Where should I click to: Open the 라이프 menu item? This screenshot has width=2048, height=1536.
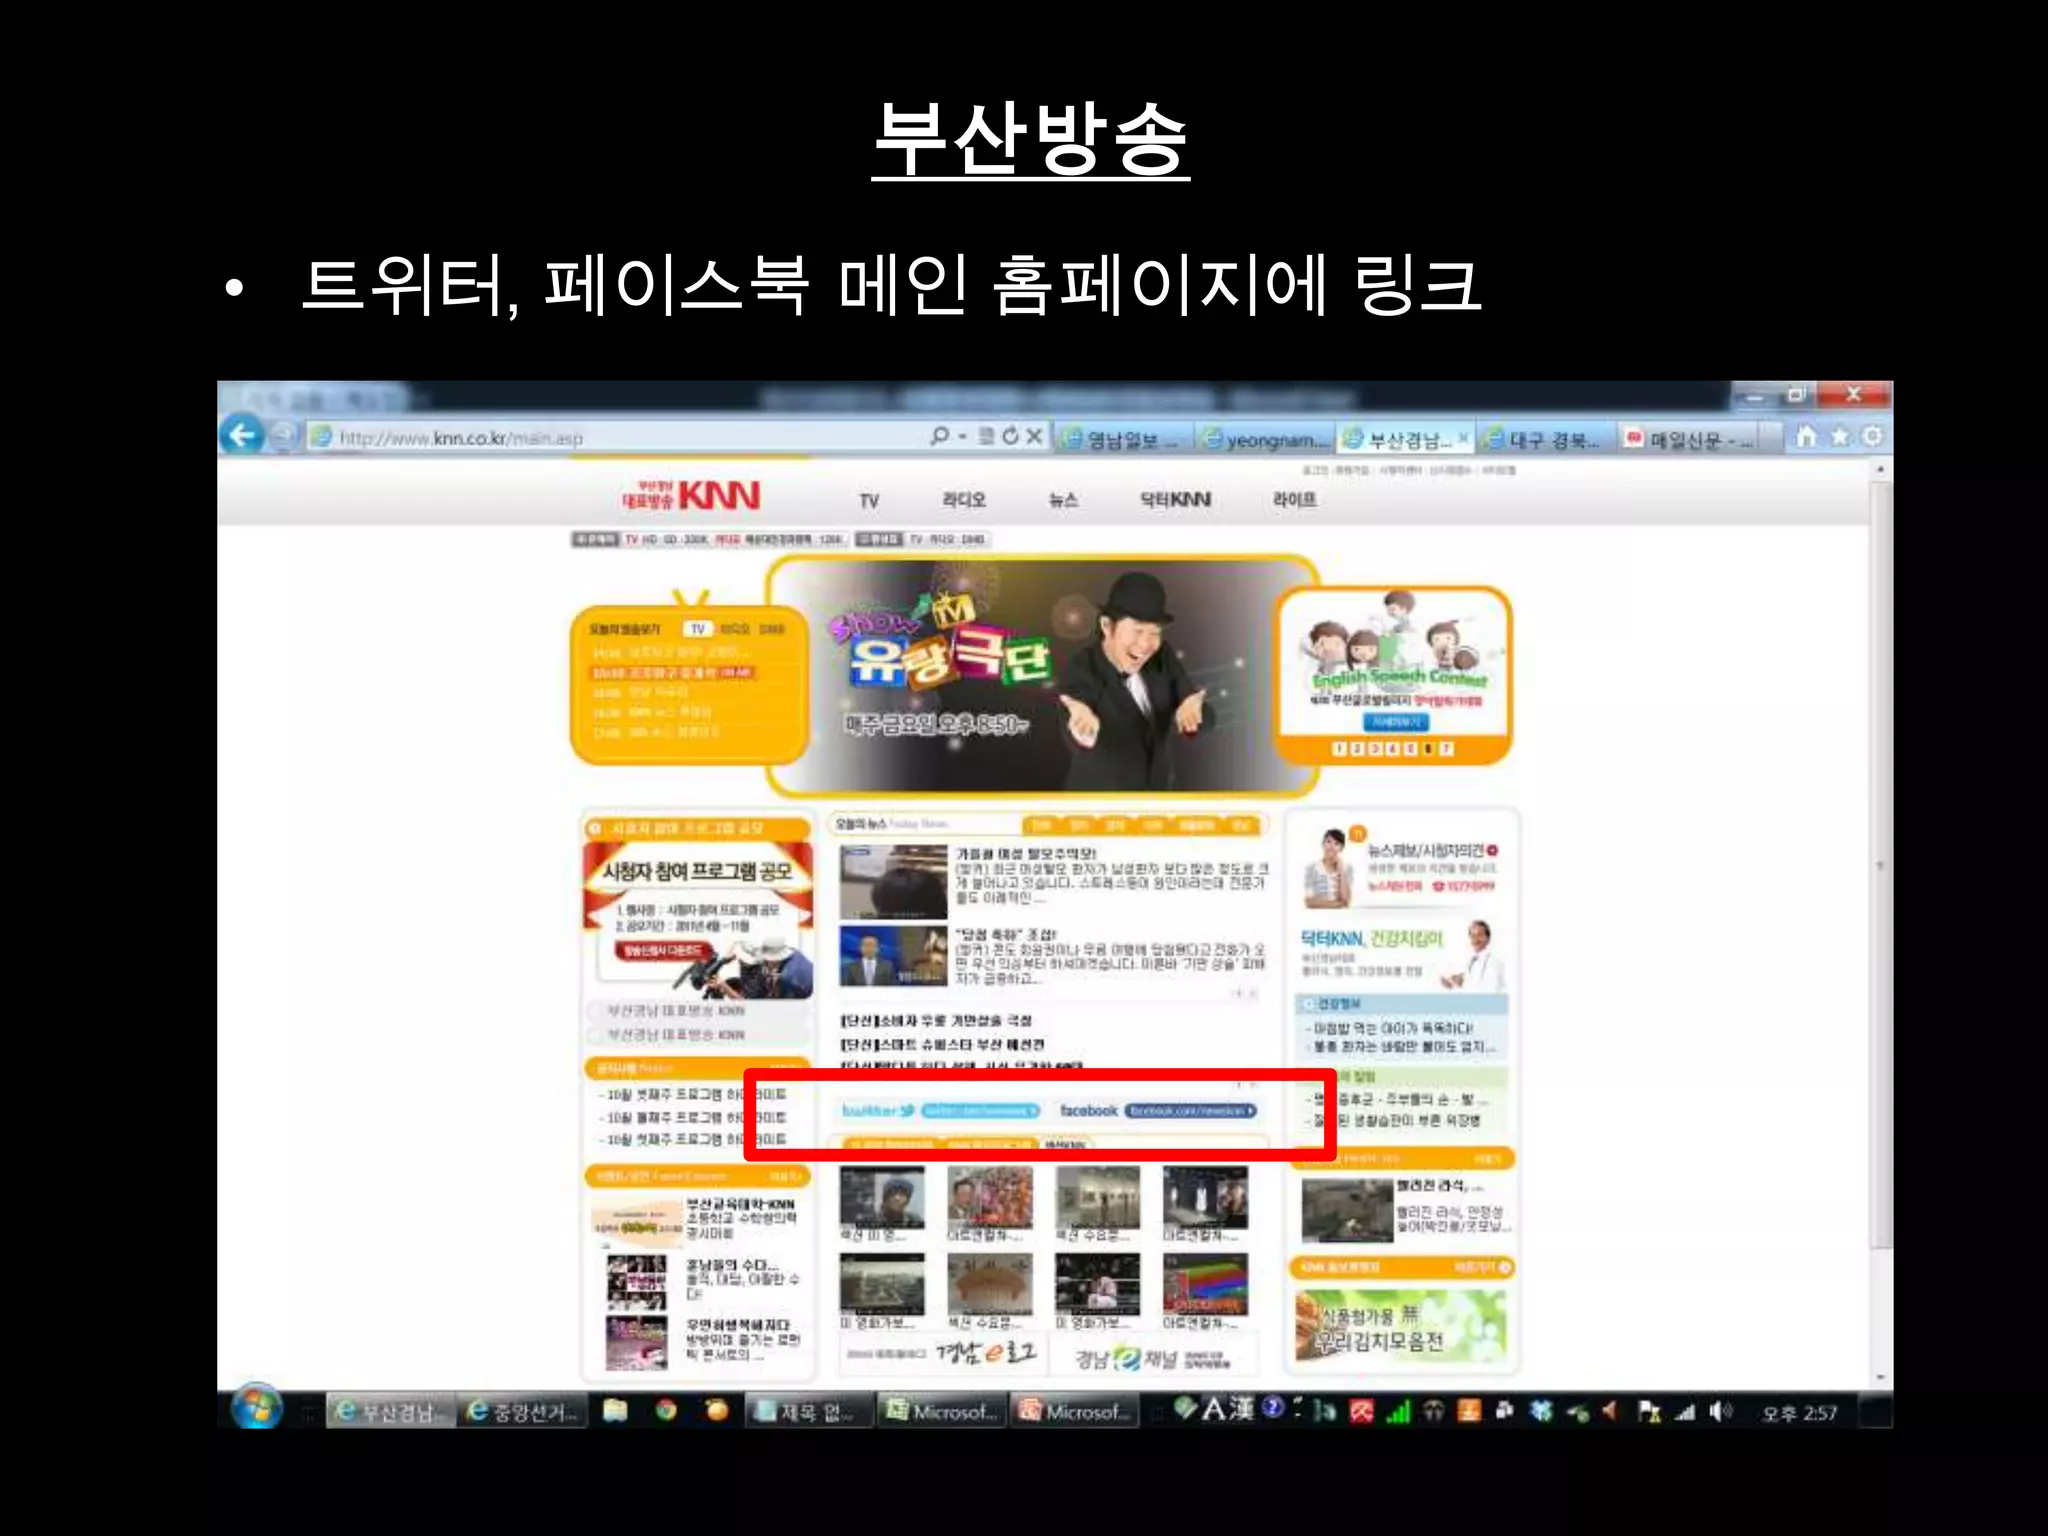tap(1294, 499)
